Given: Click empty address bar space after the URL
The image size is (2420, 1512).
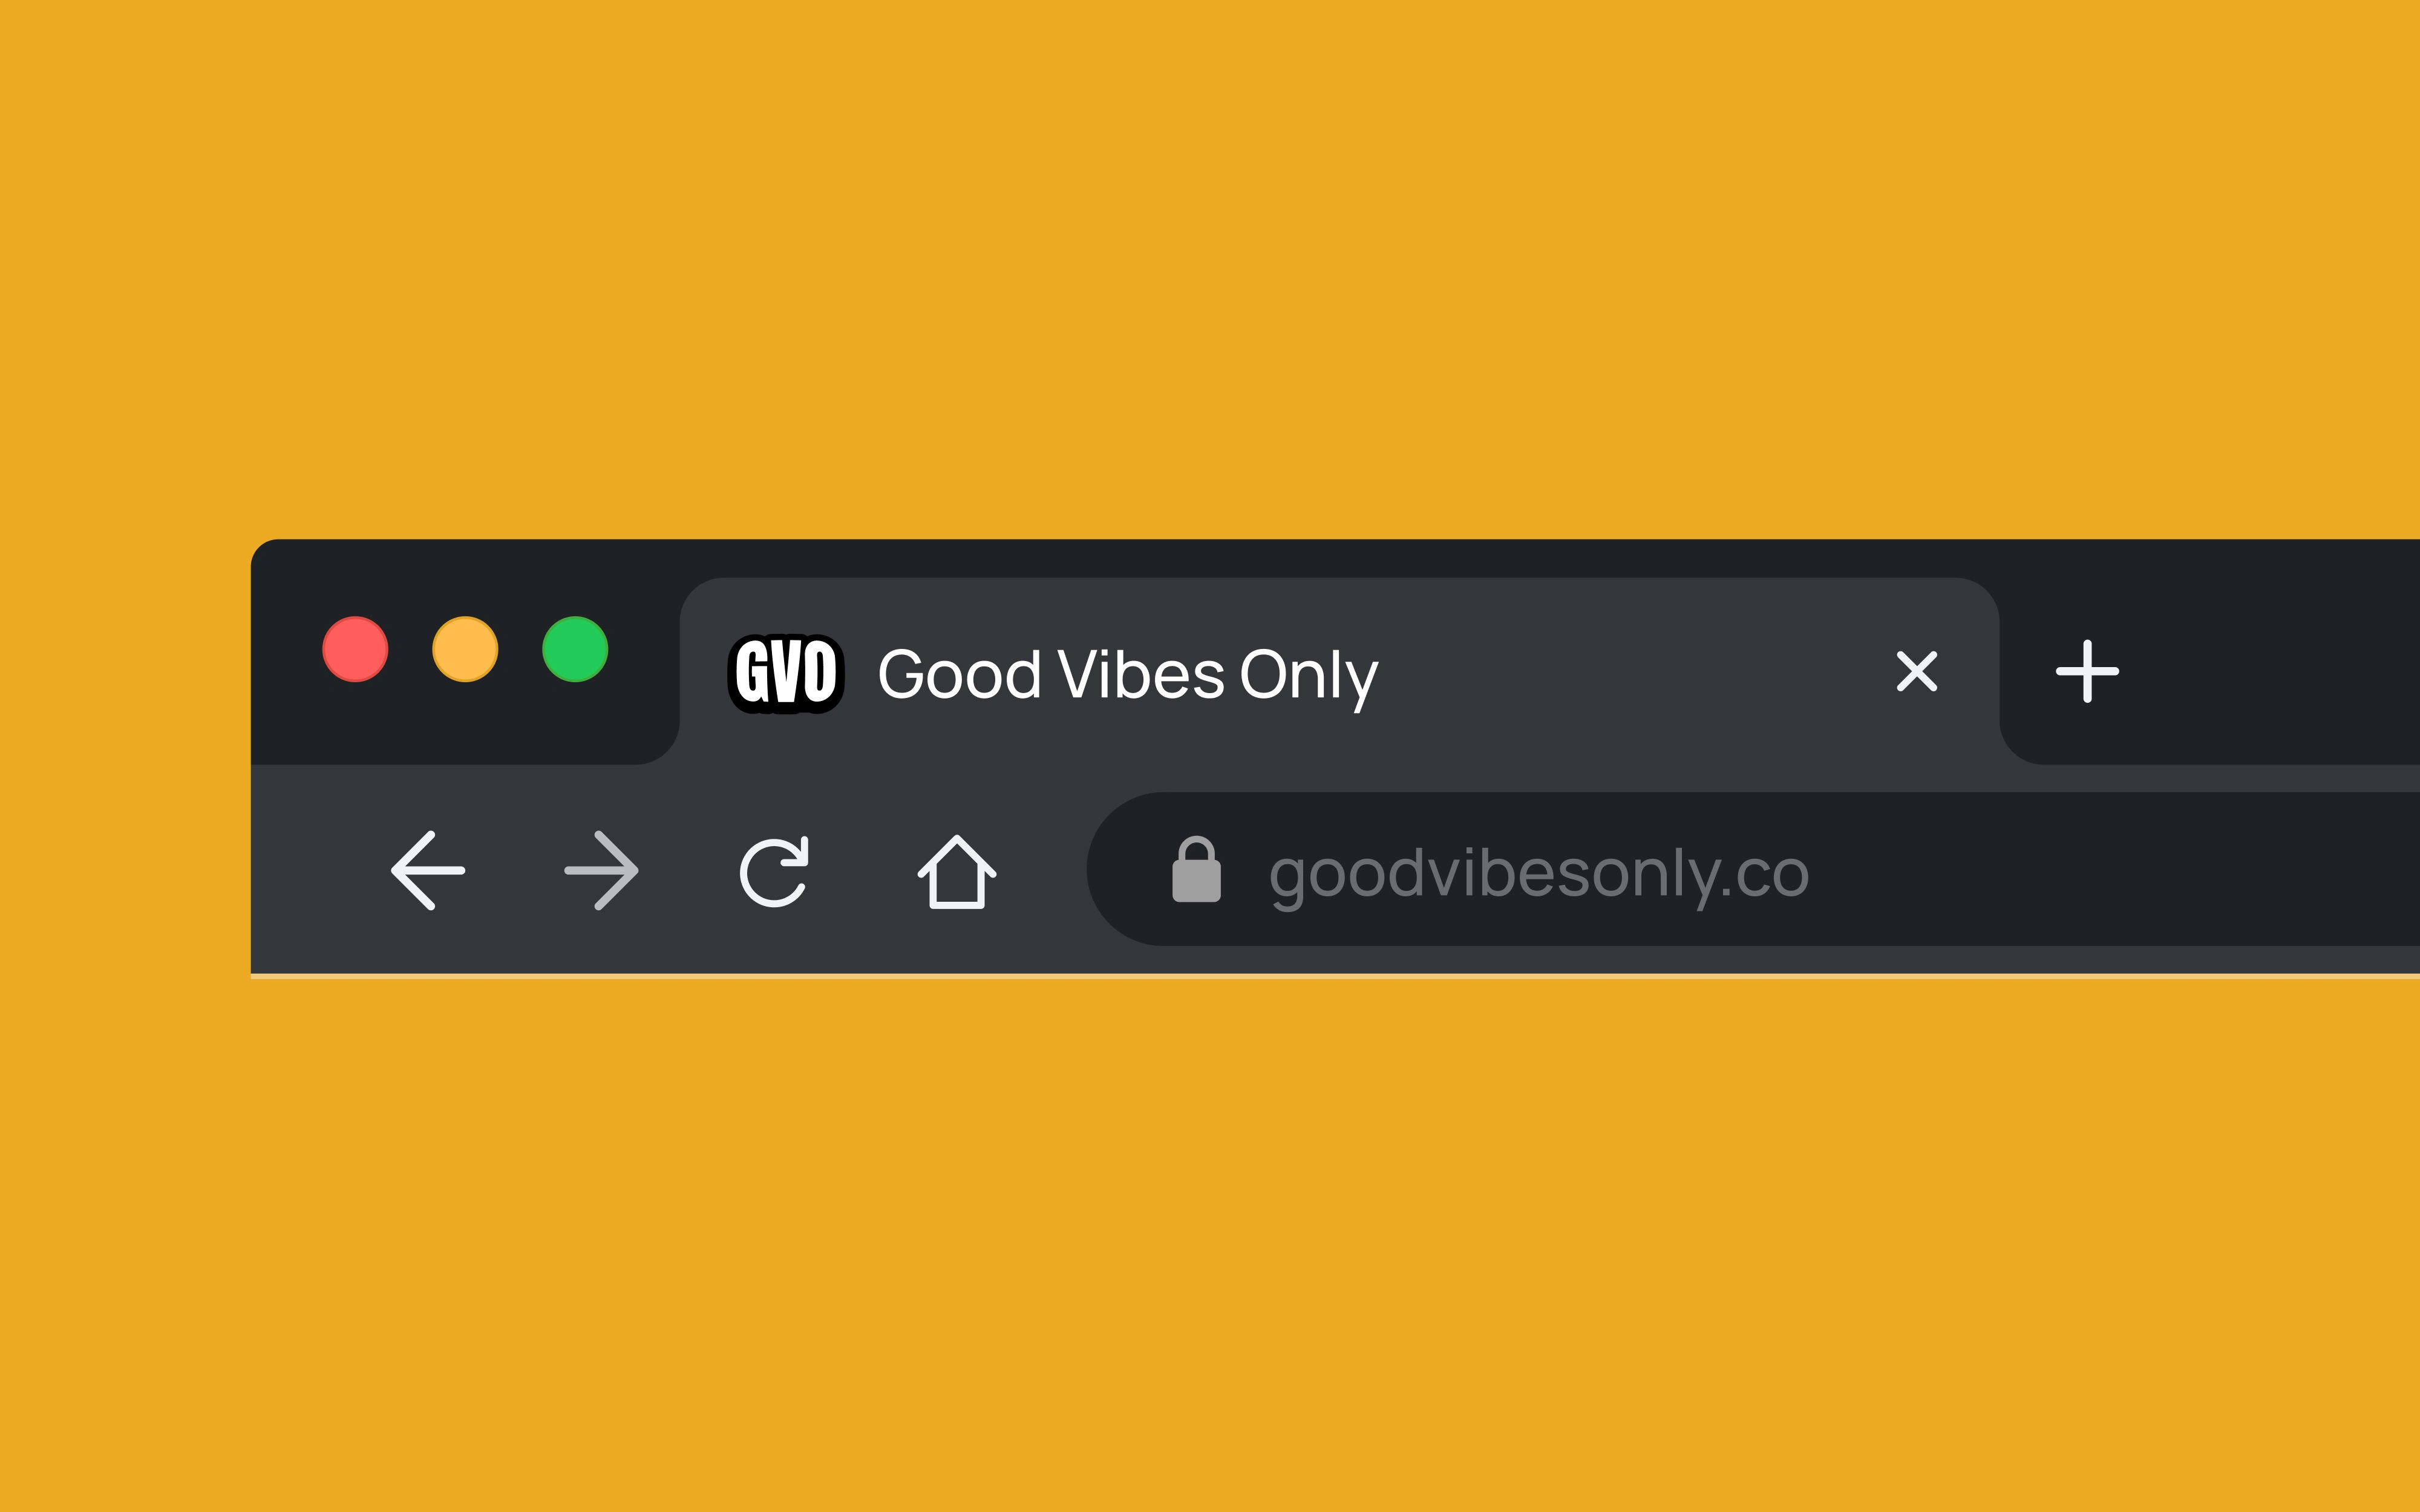Looking at the screenshot, I should pyautogui.click(x=2110, y=869).
